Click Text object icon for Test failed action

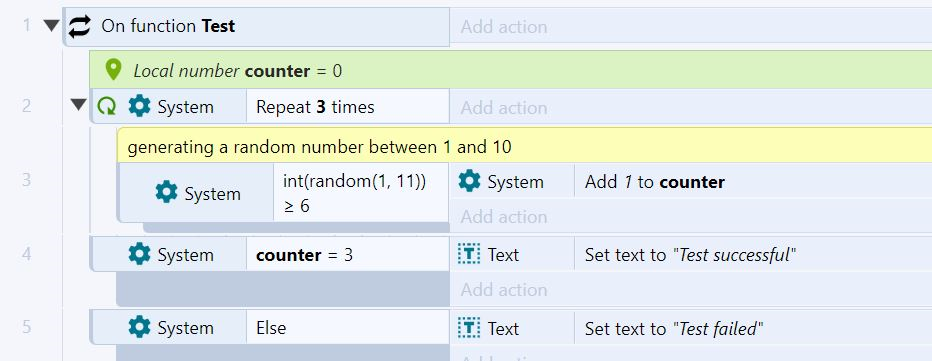469,328
